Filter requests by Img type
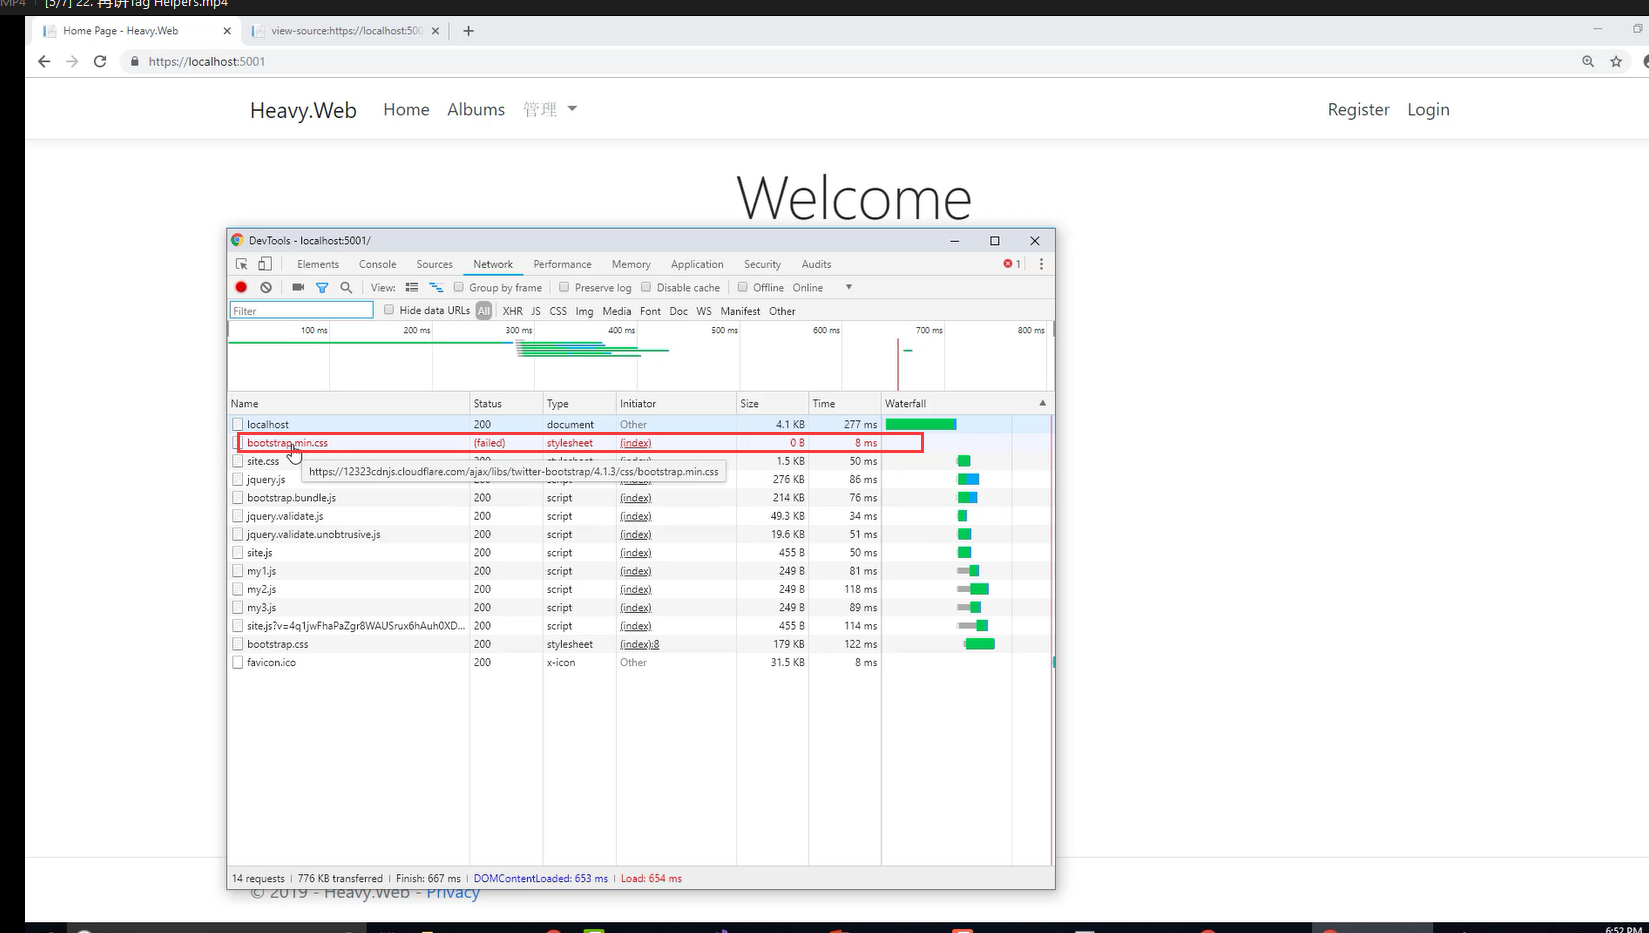Image resolution: width=1649 pixels, height=933 pixels. (x=585, y=311)
